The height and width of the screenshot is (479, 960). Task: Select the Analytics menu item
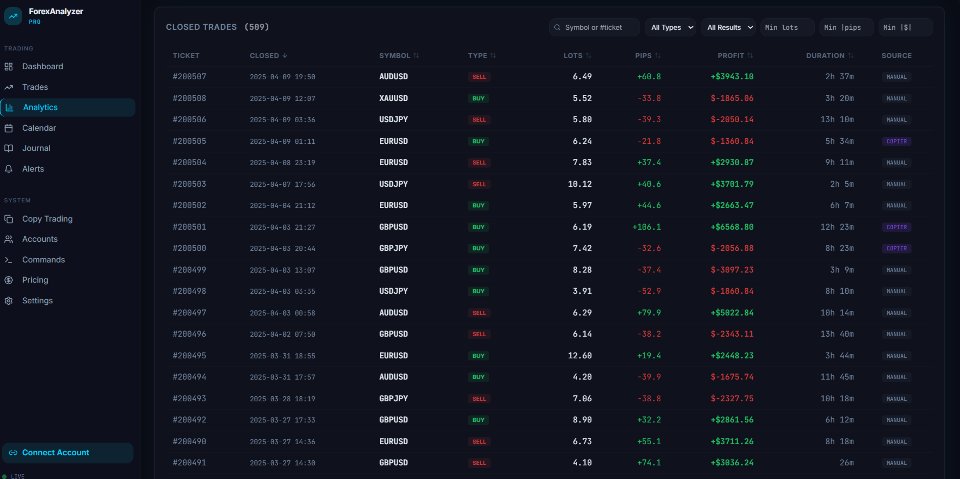point(68,107)
